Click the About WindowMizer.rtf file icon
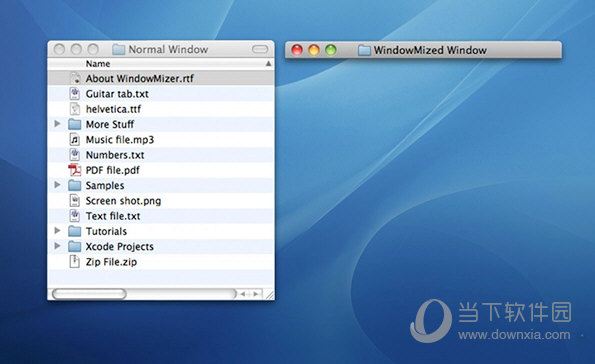595x364 pixels. (x=75, y=78)
